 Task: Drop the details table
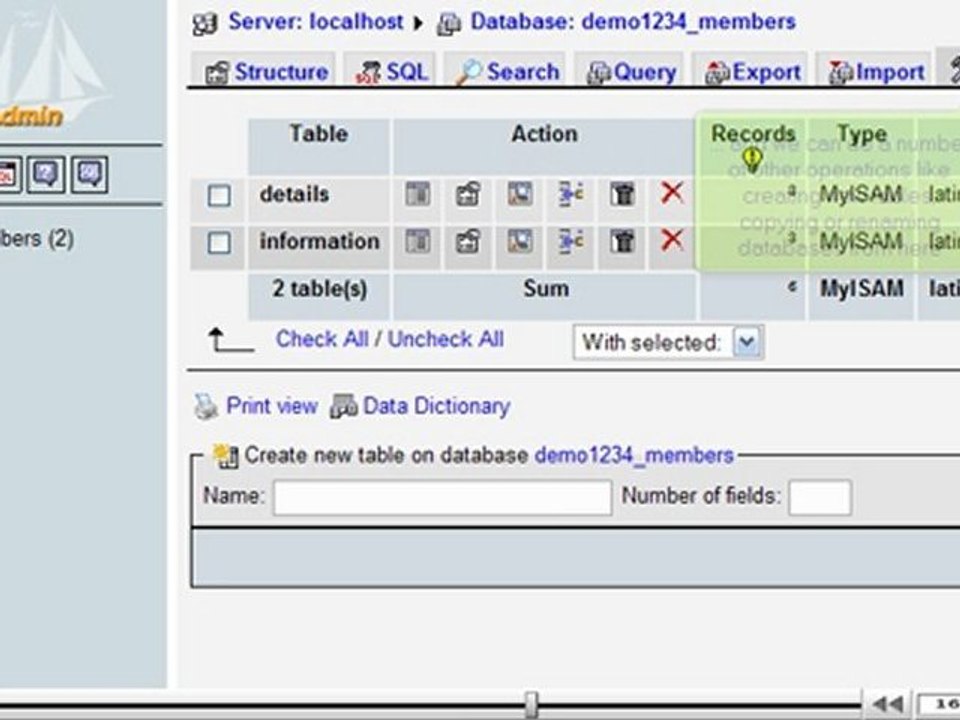(x=672, y=193)
